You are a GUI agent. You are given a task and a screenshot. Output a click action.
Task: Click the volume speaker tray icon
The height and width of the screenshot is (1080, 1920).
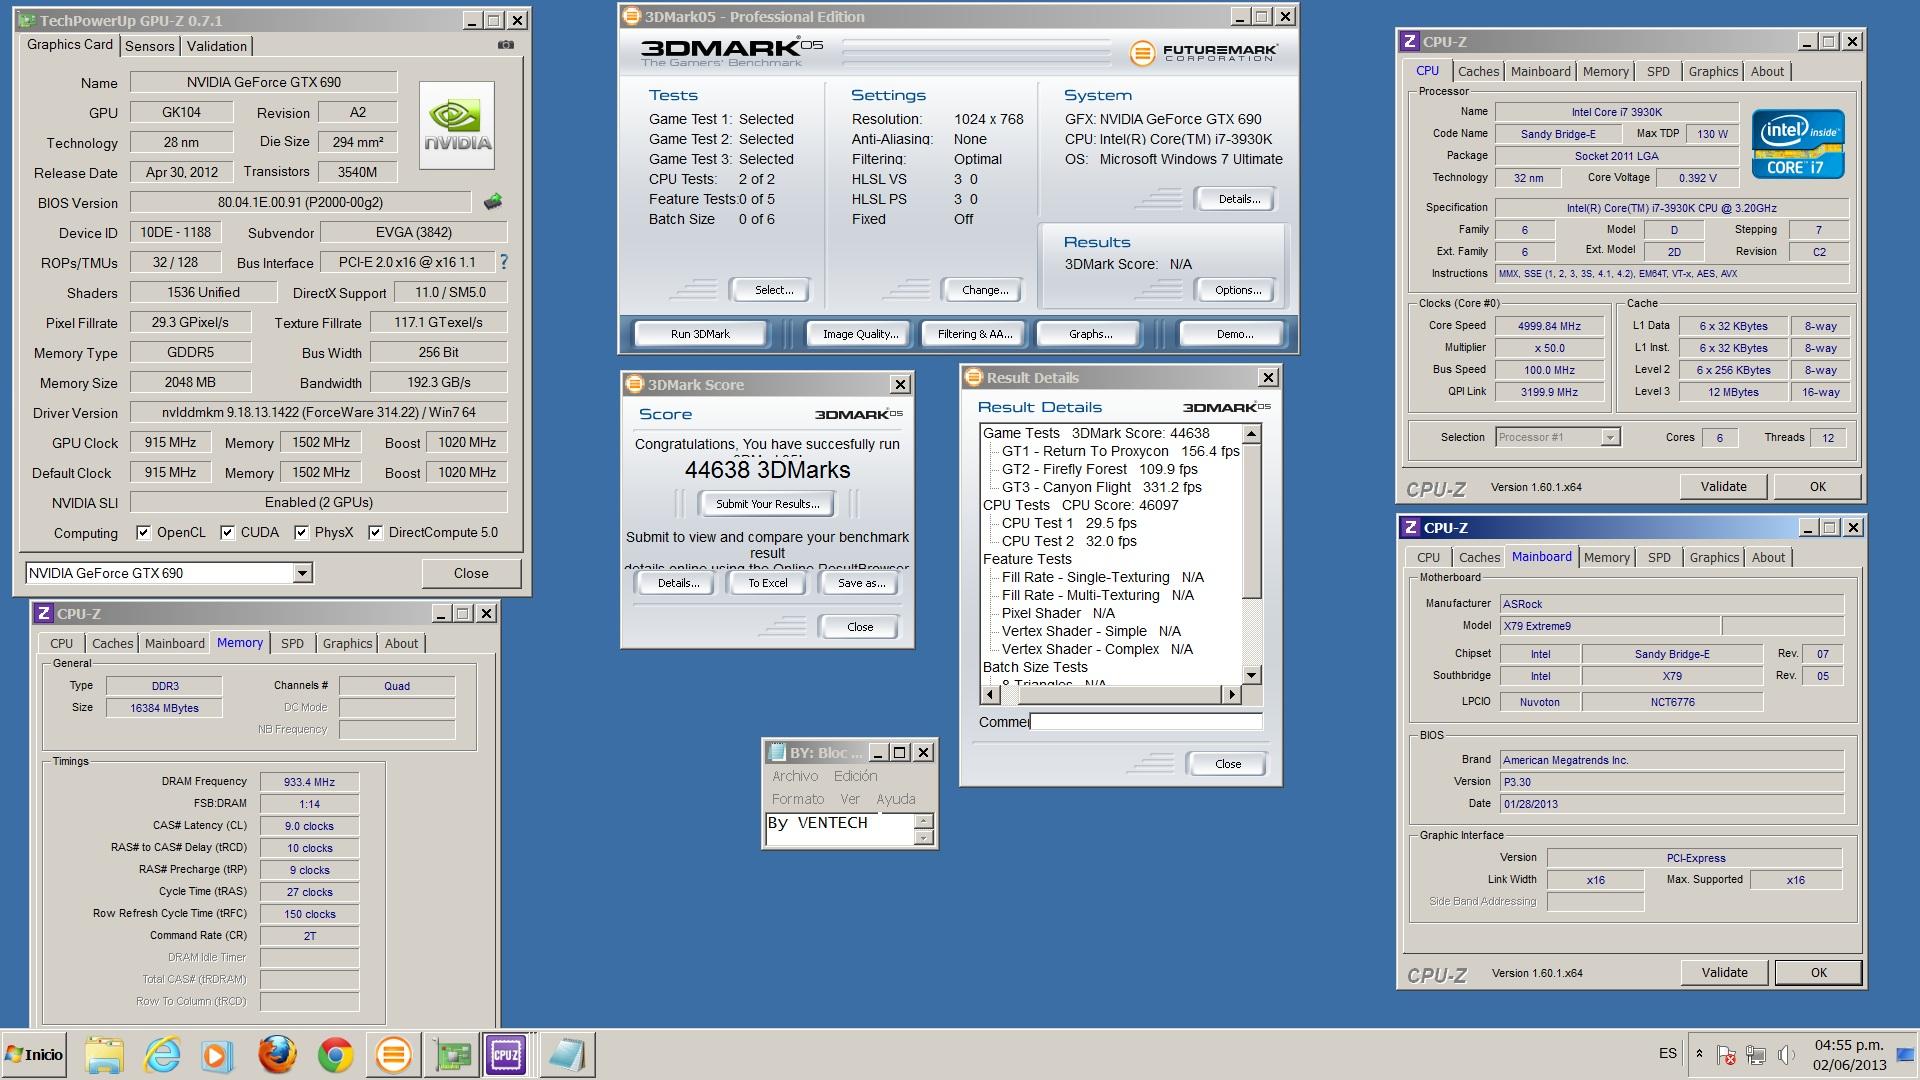[x=1787, y=1055]
